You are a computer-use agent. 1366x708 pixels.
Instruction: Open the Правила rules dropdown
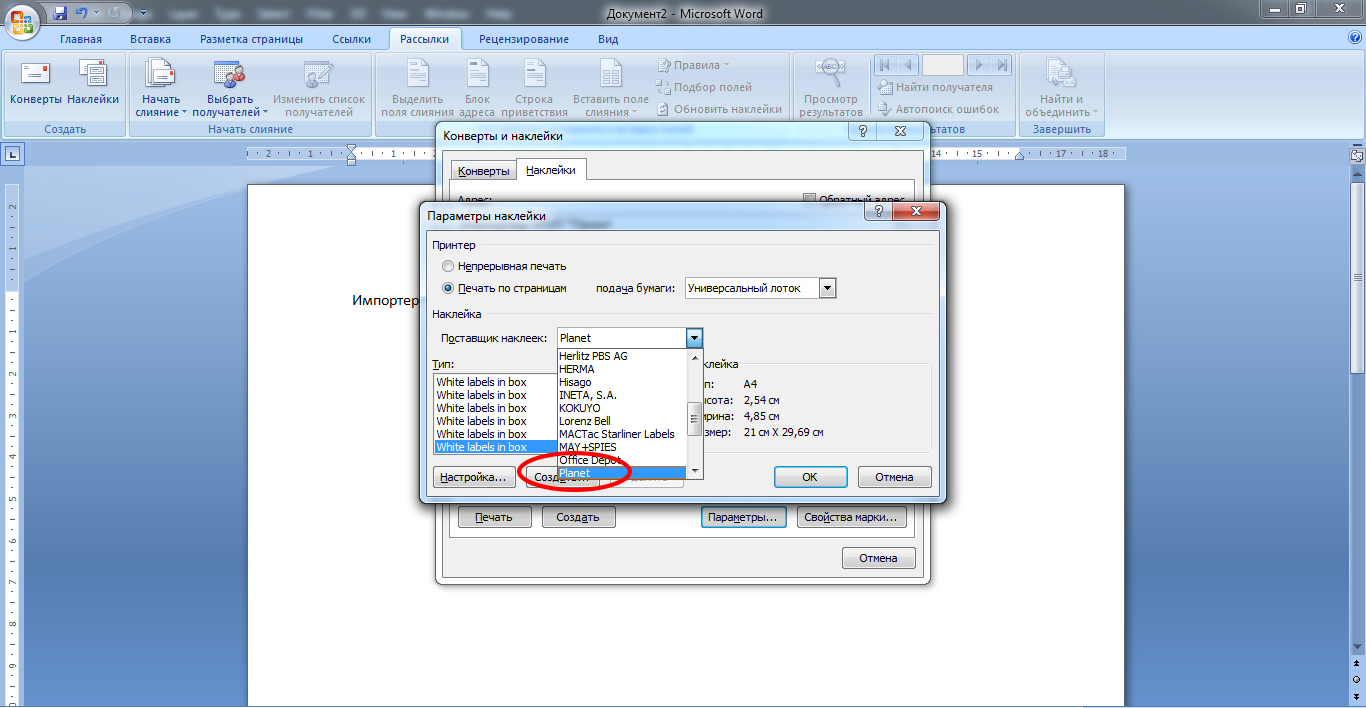click(693, 65)
